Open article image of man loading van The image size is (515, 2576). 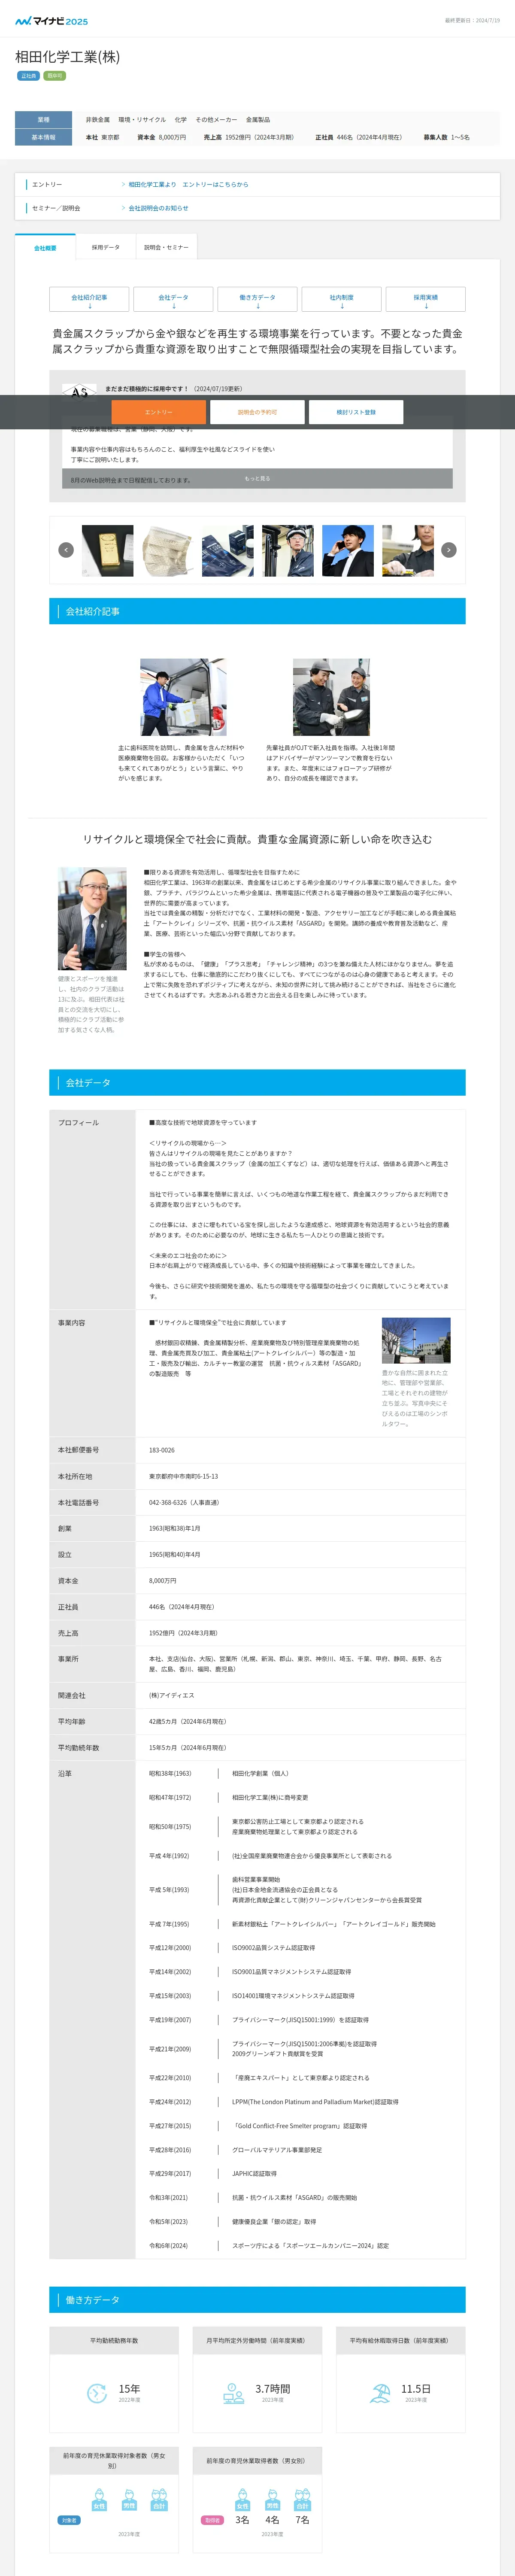tap(183, 697)
